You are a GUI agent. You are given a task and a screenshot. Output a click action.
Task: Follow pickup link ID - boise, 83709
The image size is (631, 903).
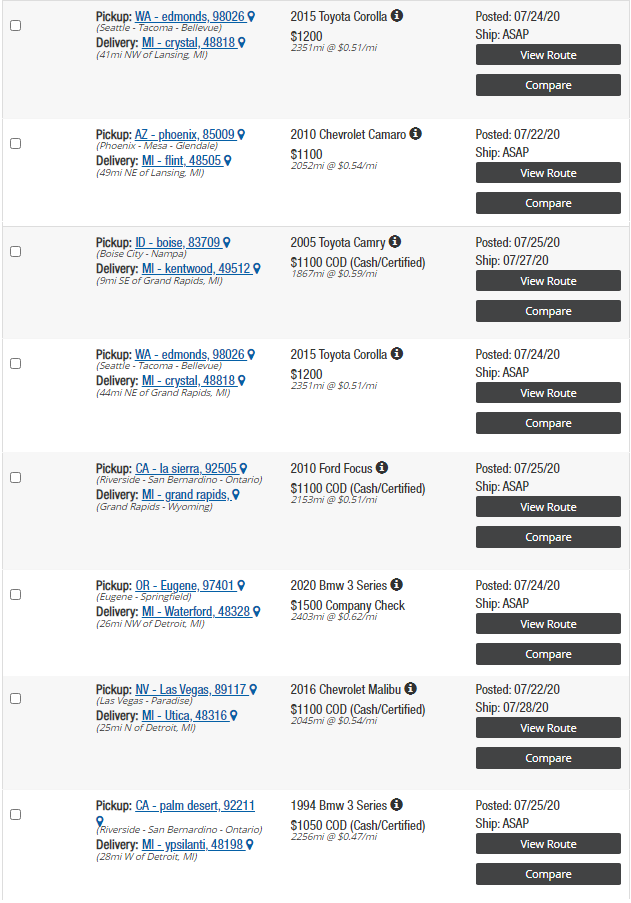[178, 242]
